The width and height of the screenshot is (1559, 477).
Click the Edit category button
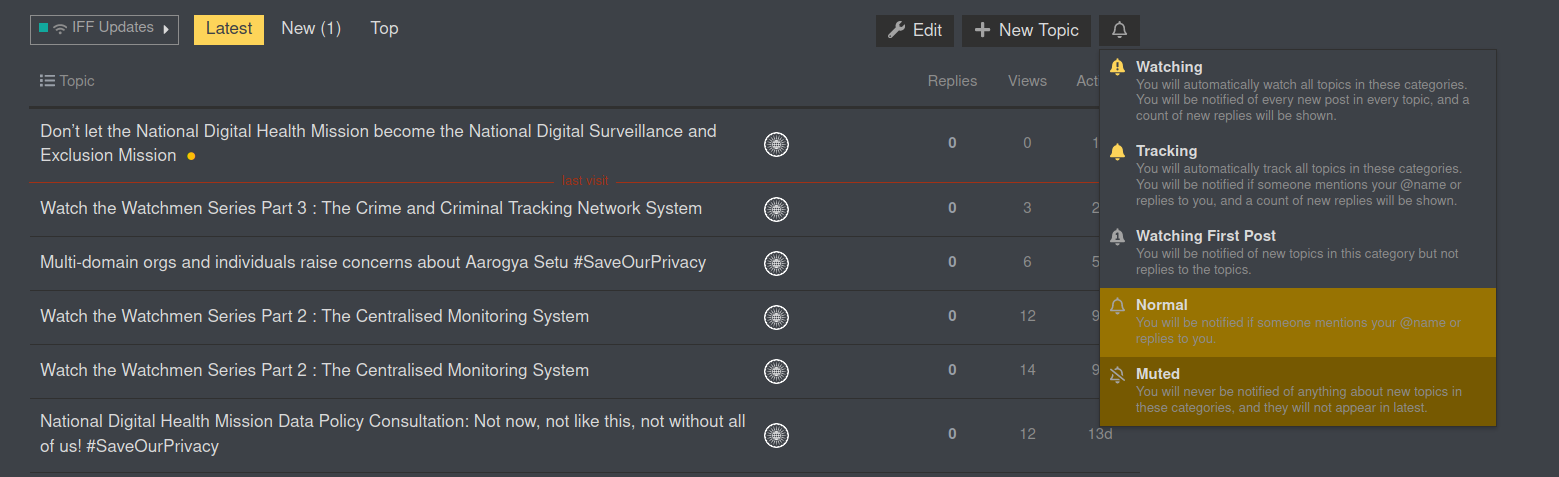[915, 30]
